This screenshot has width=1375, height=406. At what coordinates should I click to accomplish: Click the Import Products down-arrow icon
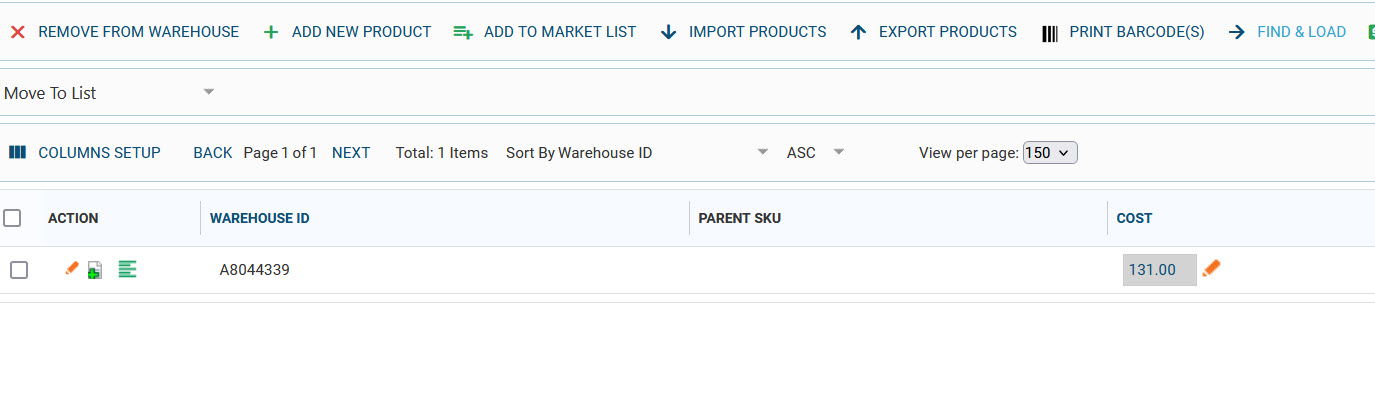669,32
